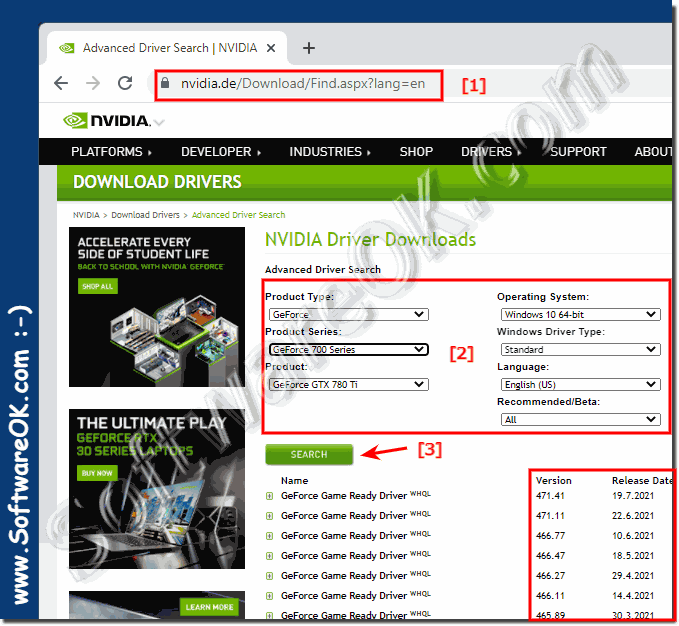Screen dimensions: 679x626
Task: Click version number 471.41
Action: pos(550,496)
